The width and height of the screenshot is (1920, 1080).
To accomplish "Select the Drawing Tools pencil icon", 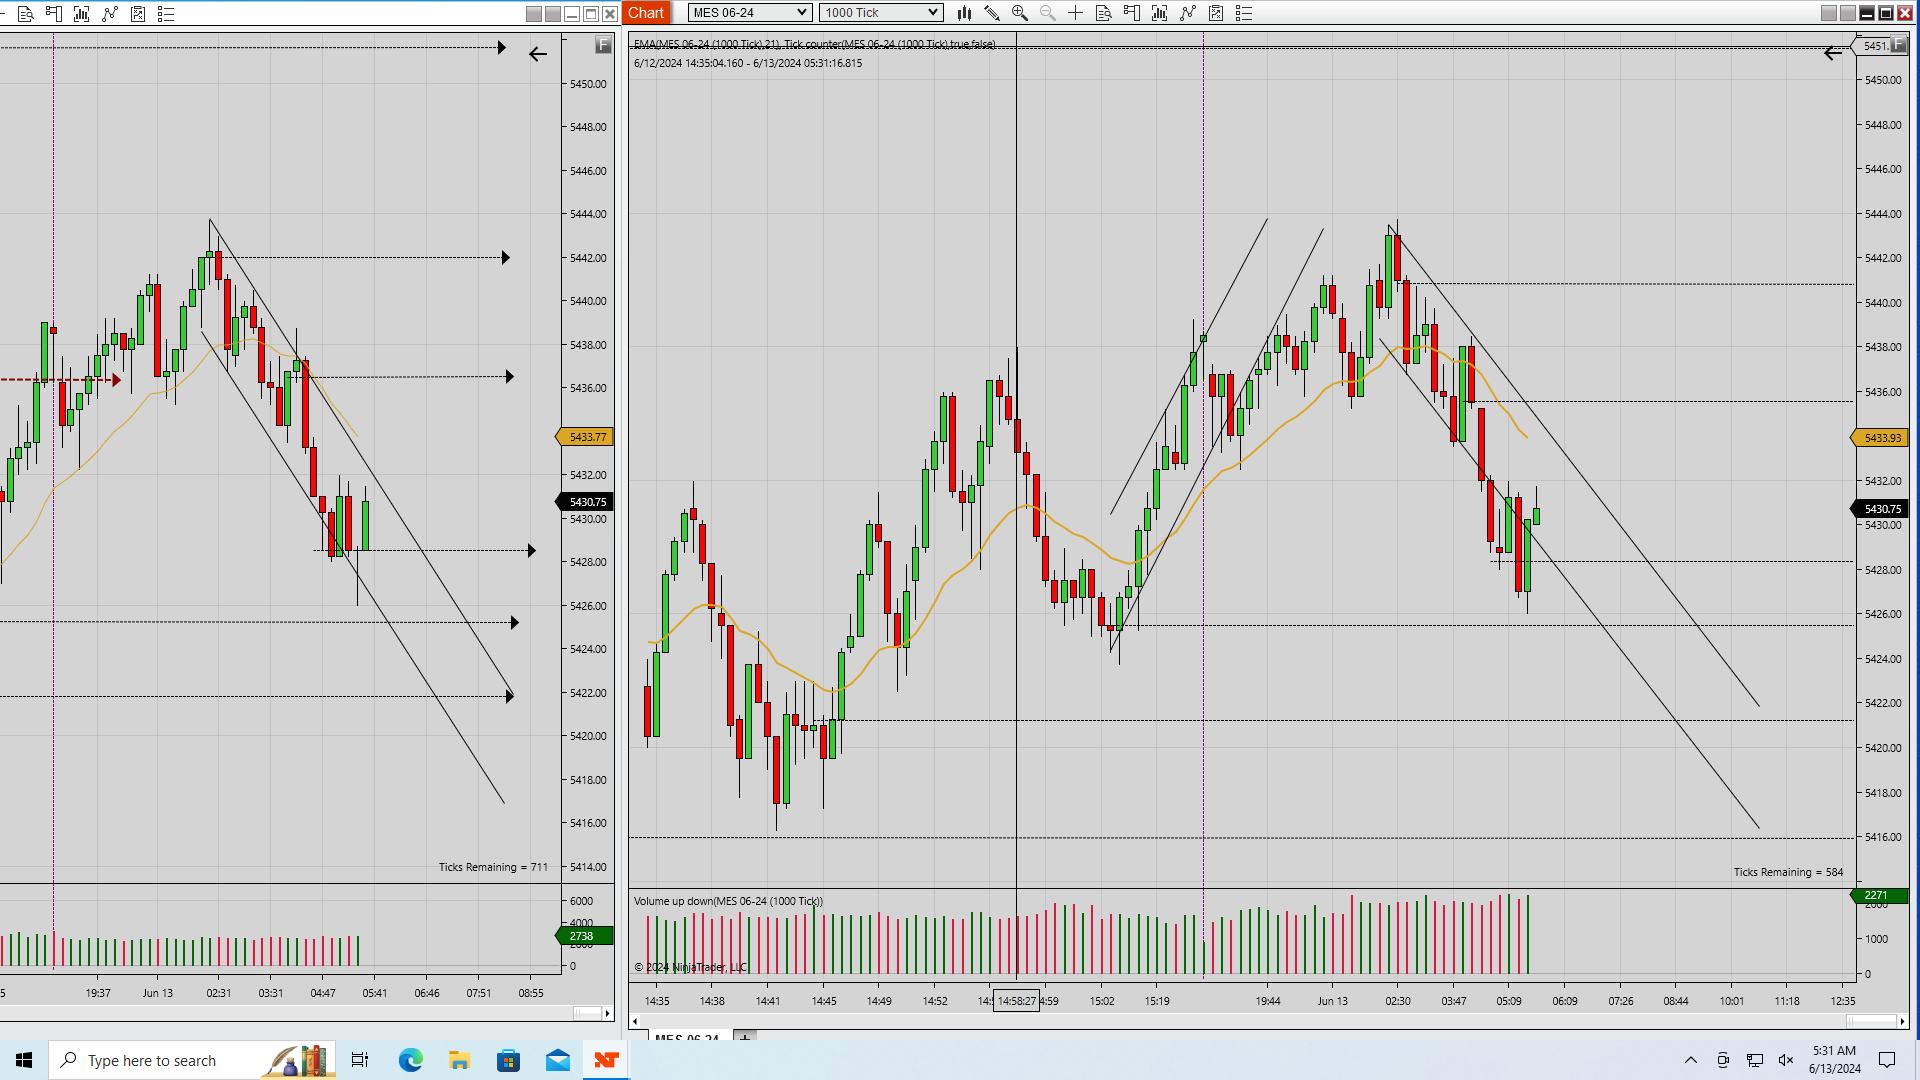I will (x=992, y=13).
